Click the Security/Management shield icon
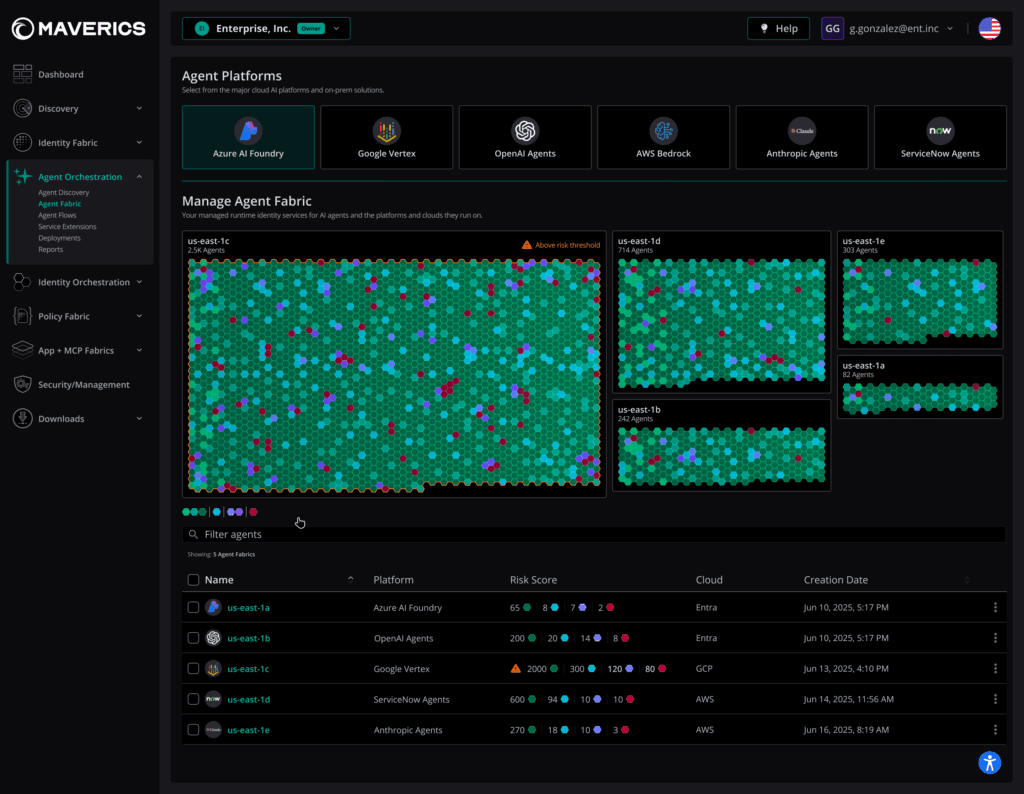 click(x=23, y=385)
